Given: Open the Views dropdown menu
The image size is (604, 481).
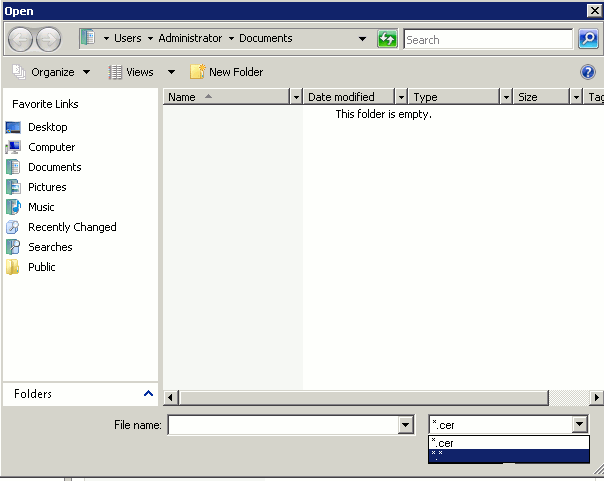Looking at the screenshot, I should (x=171, y=72).
